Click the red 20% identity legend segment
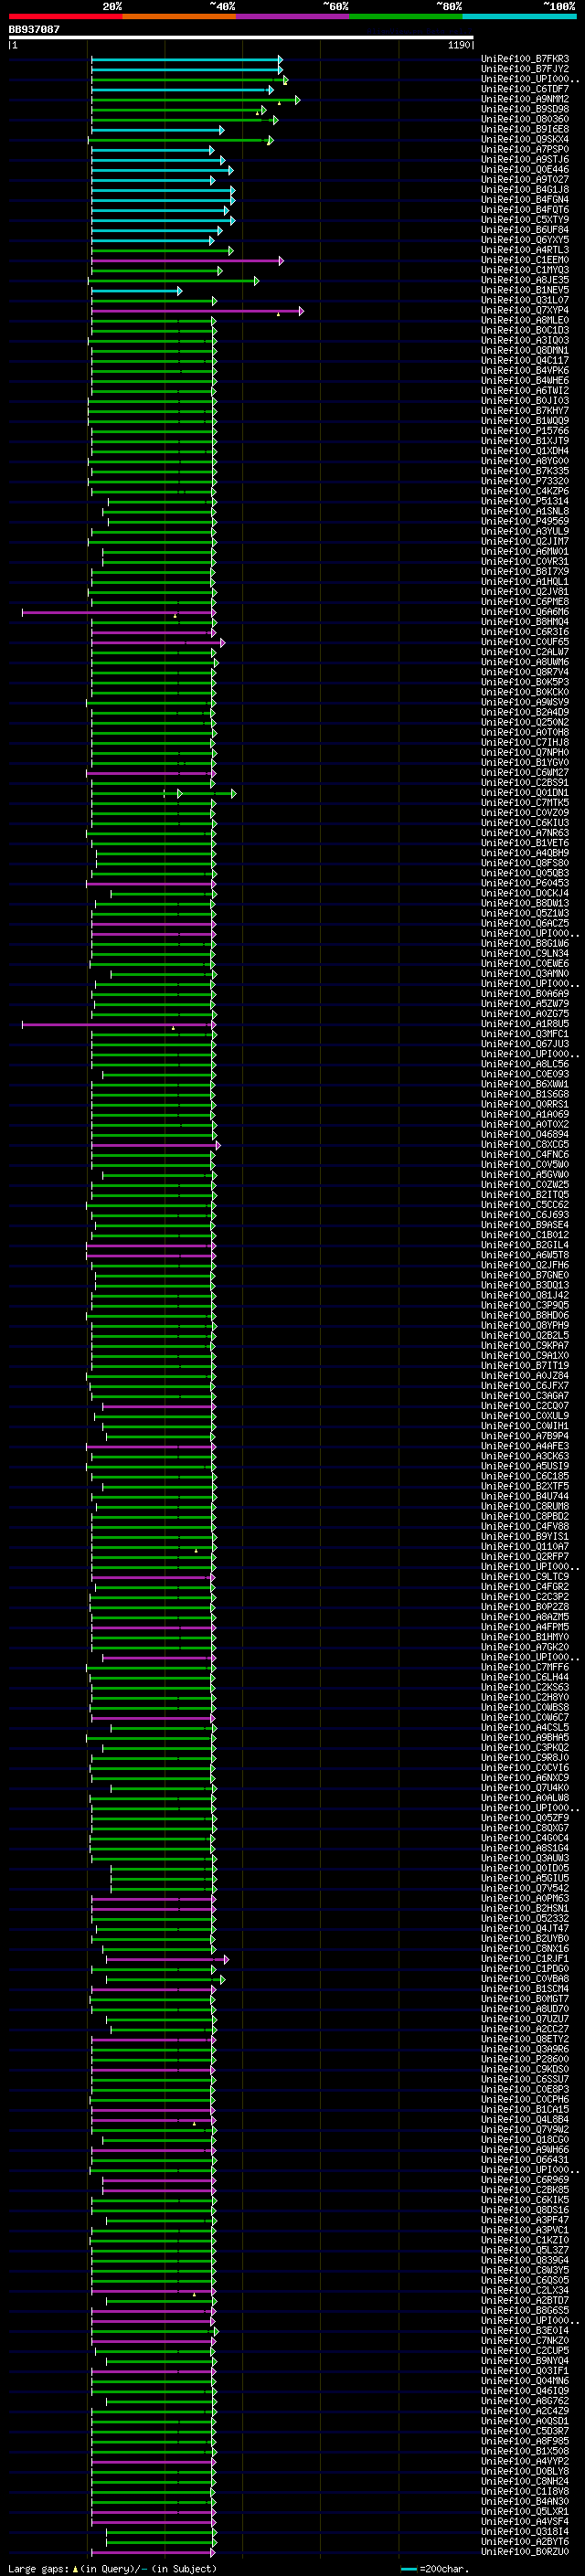The width and height of the screenshot is (585, 2576). pyautogui.click(x=65, y=16)
